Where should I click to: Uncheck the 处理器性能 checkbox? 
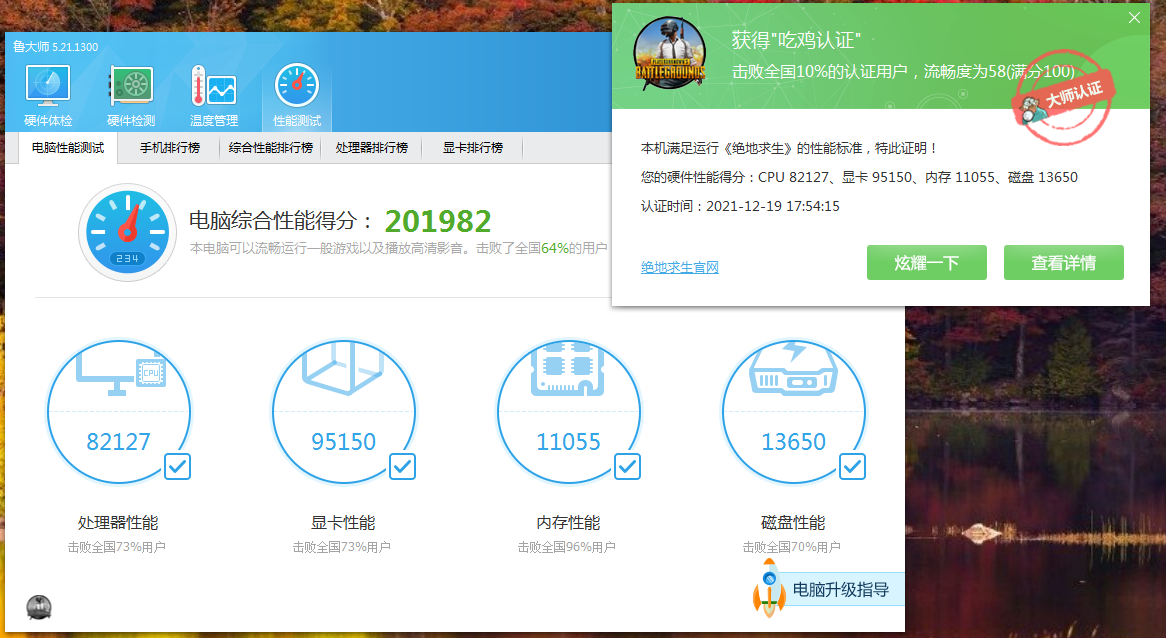point(177,467)
